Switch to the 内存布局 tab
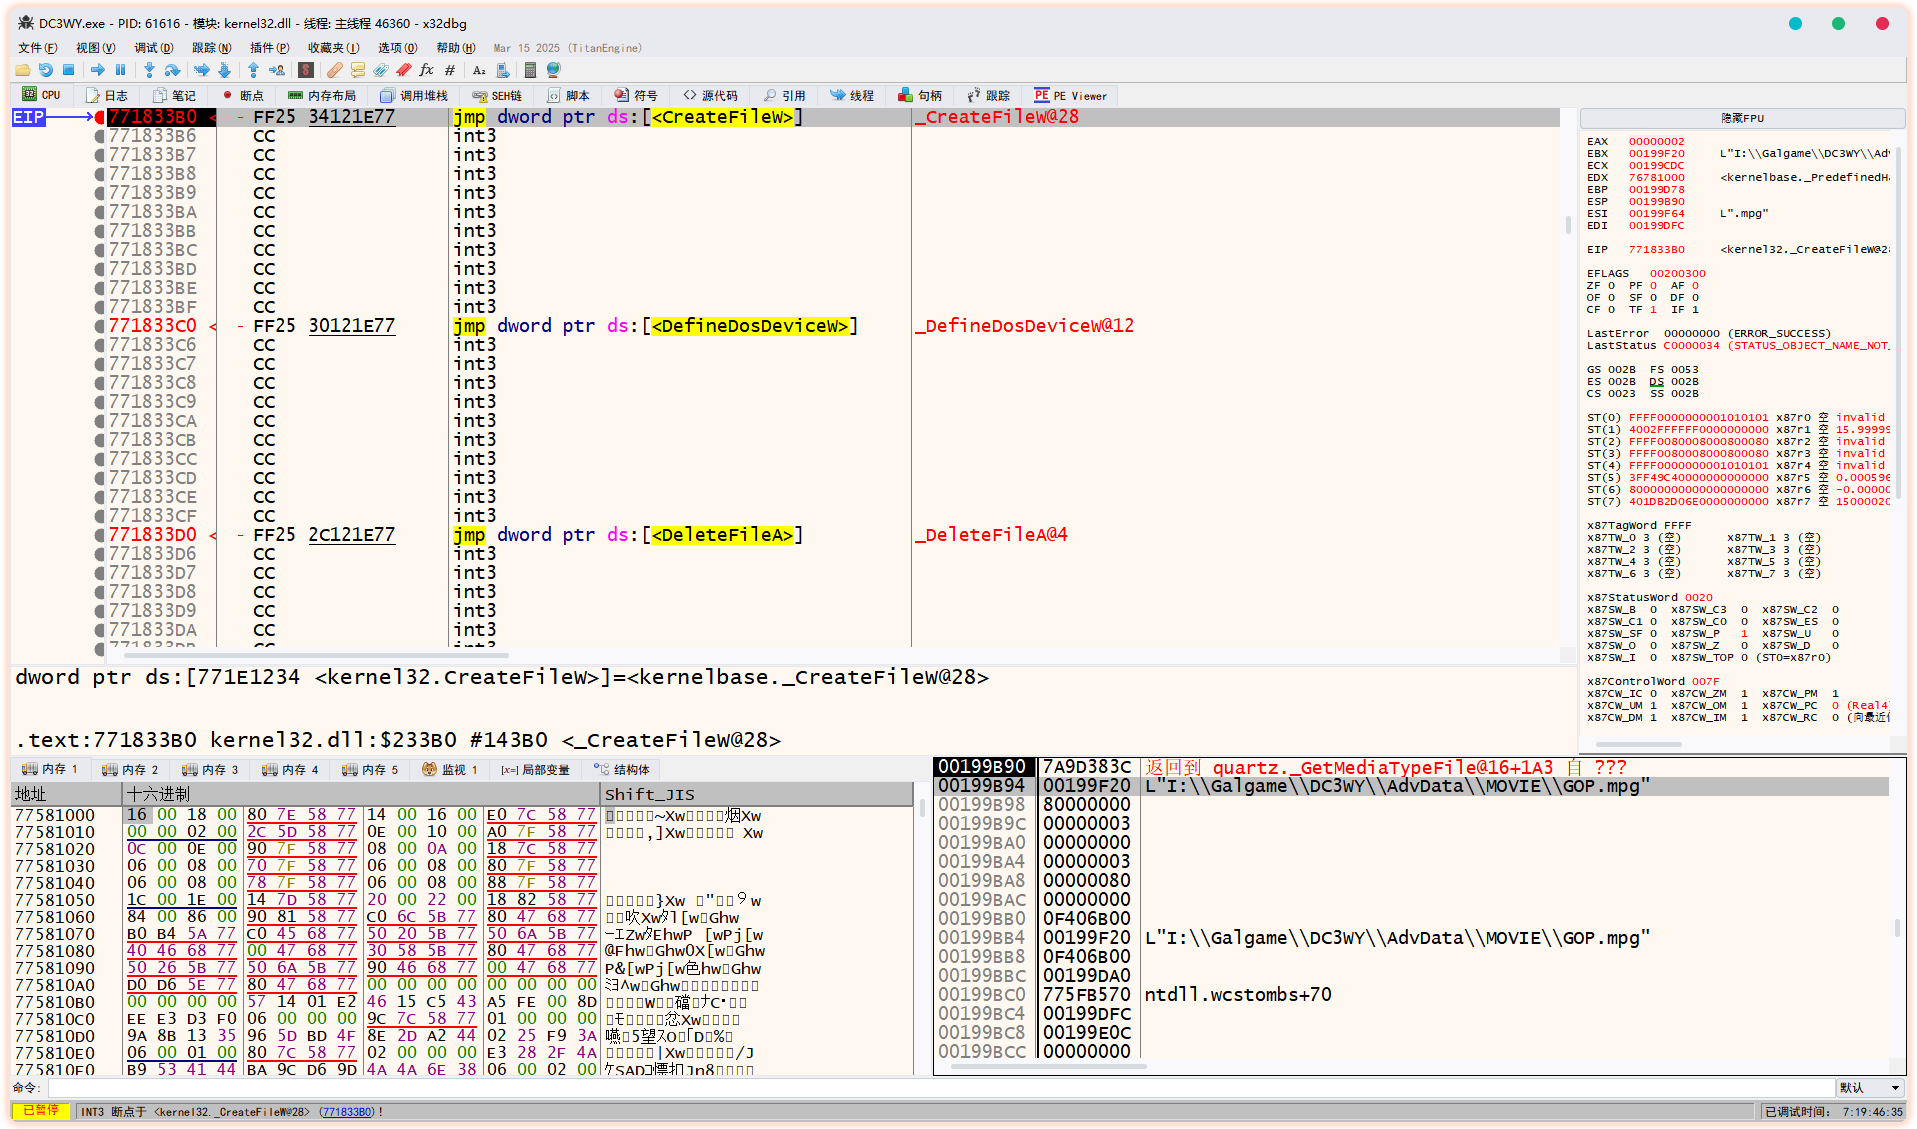 322,96
